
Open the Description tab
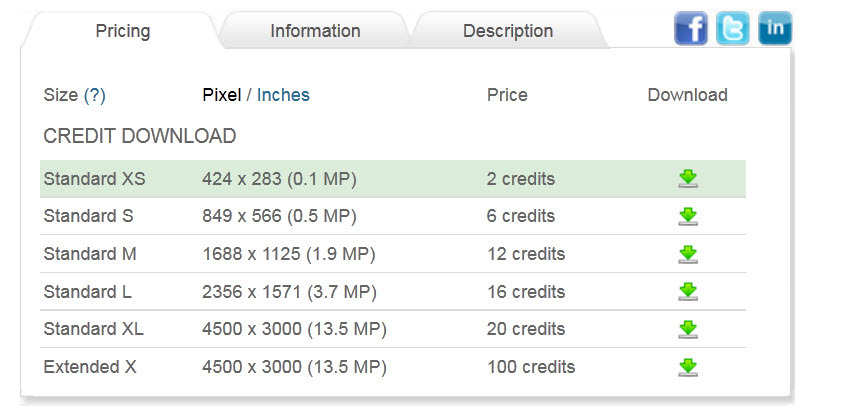[507, 31]
